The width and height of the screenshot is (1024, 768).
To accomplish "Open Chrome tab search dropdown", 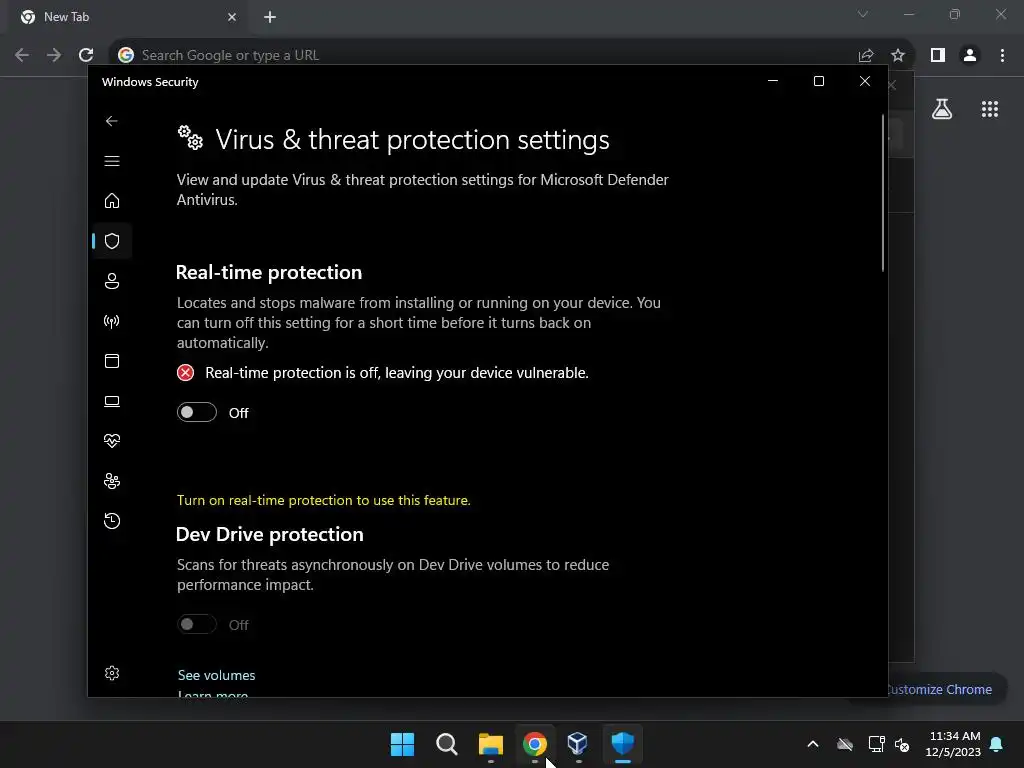I will [863, 14].
